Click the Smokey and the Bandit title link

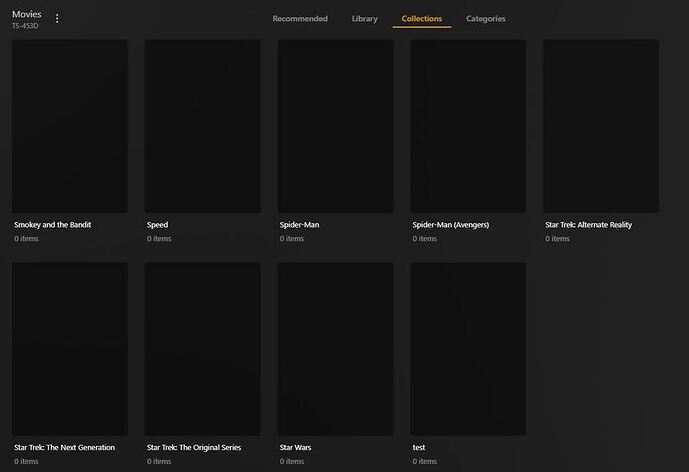click(x=53, y=225)
